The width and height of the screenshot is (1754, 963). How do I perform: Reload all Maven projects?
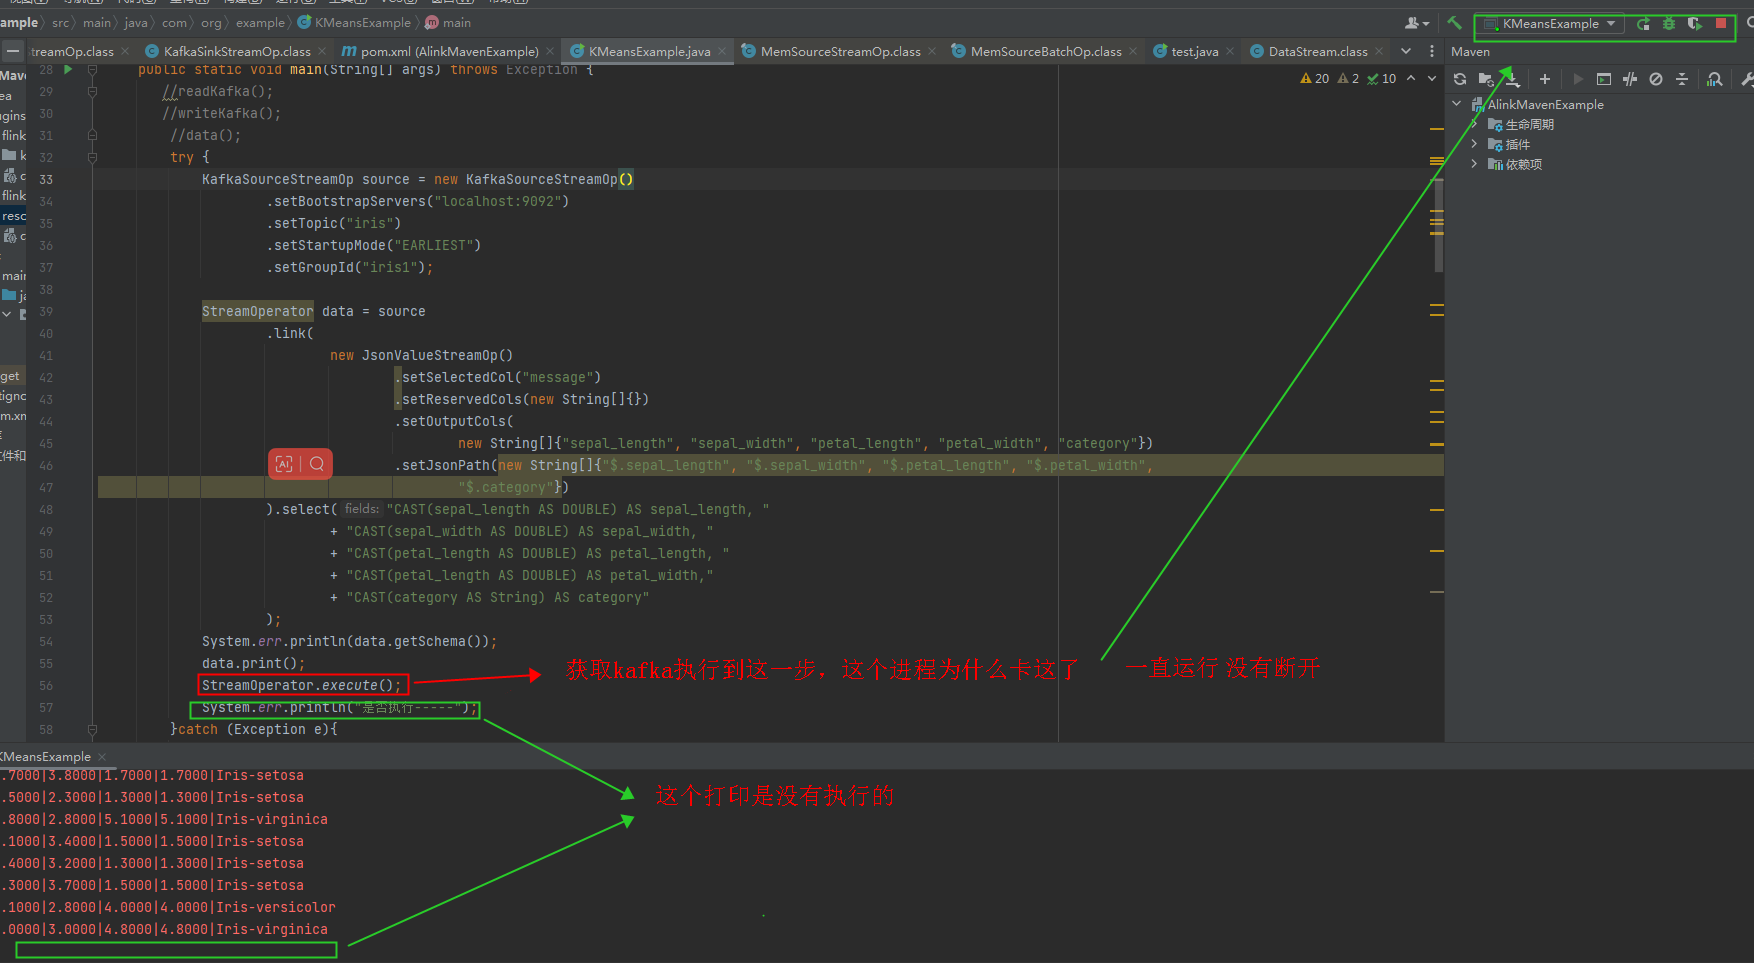[x=1460, y=79]
